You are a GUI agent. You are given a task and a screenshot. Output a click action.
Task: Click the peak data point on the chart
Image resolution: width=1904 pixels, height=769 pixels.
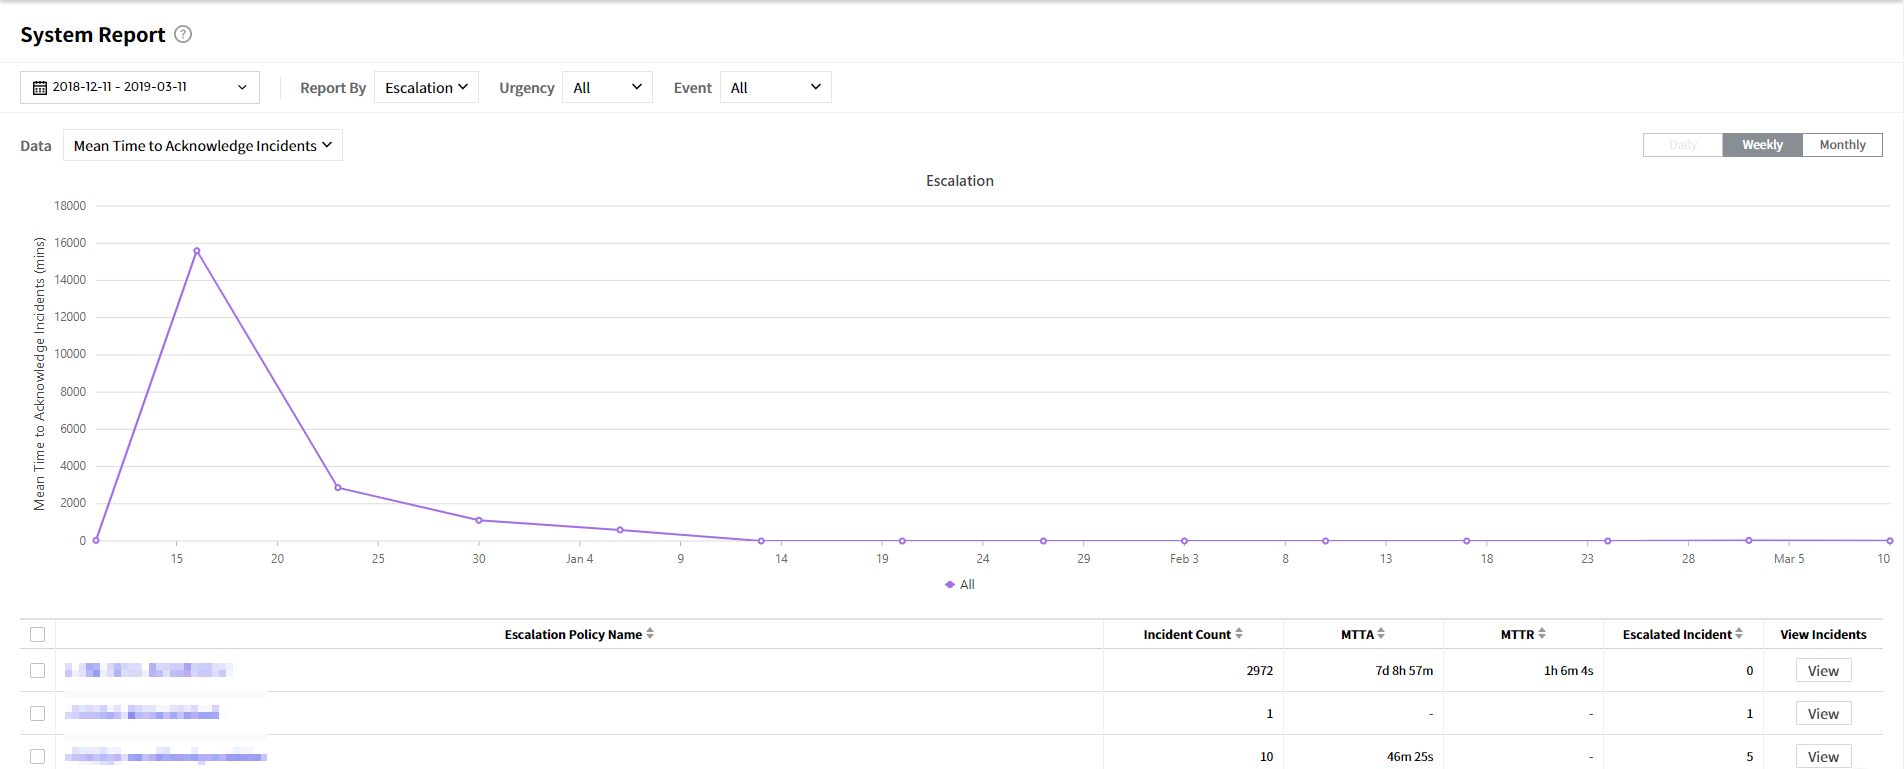(197, 251)
